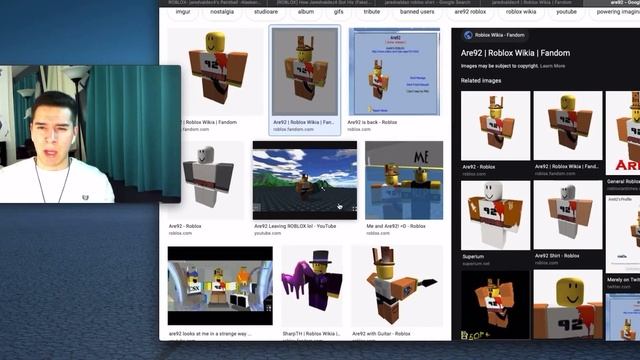This screenshot has height=360, width=640.
Task: Click the Are92 with Guitar - Roblox caption
Action: click(381, 334)
